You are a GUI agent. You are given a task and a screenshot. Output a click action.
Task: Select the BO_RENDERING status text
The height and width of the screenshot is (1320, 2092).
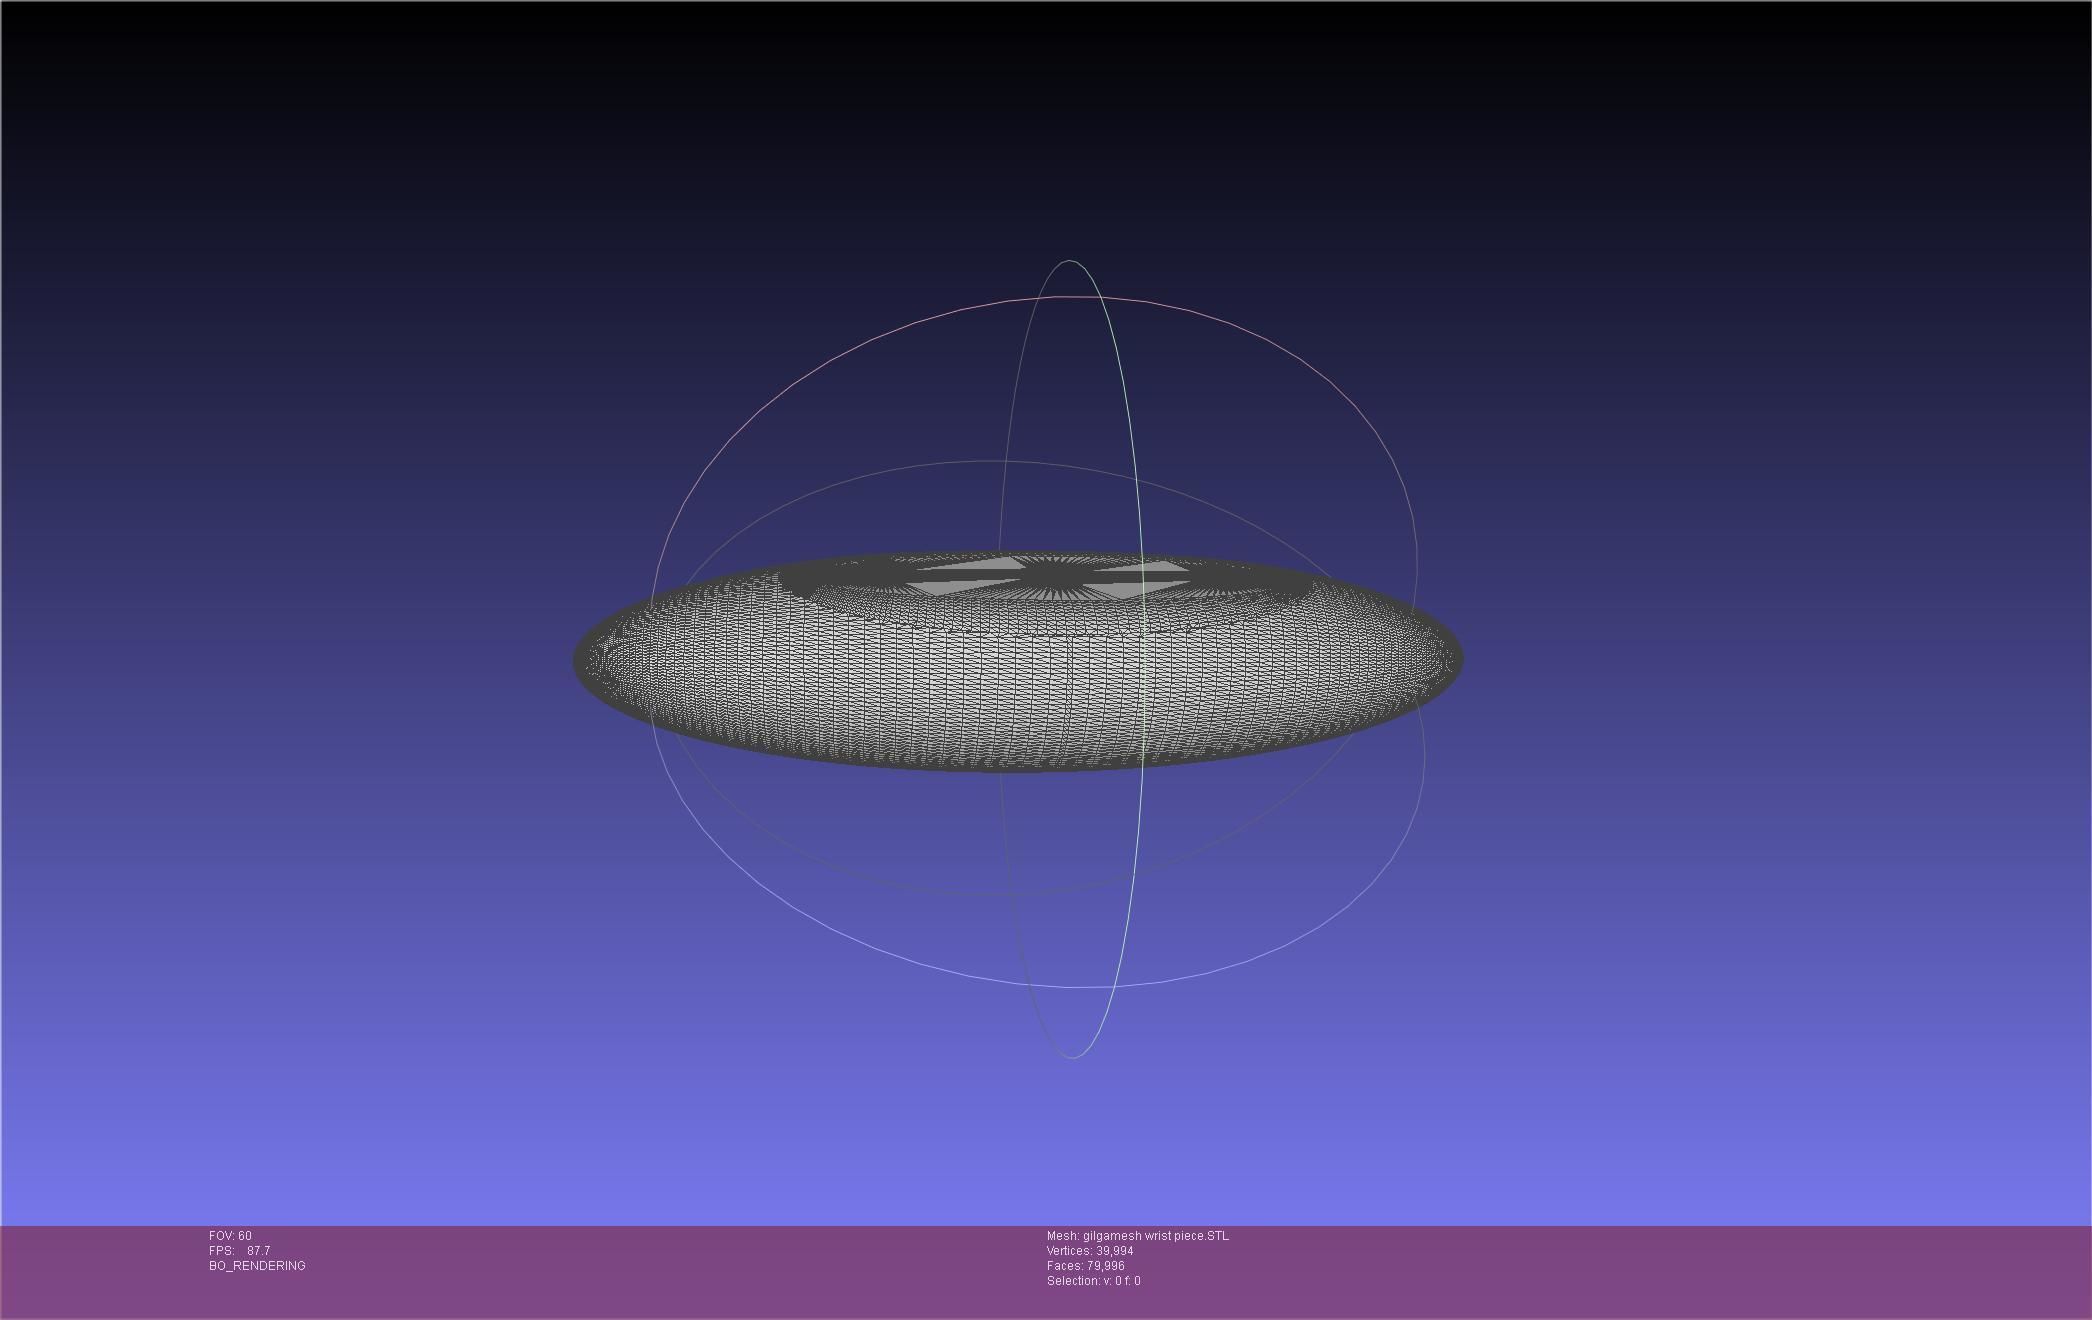pos(257,1266)
